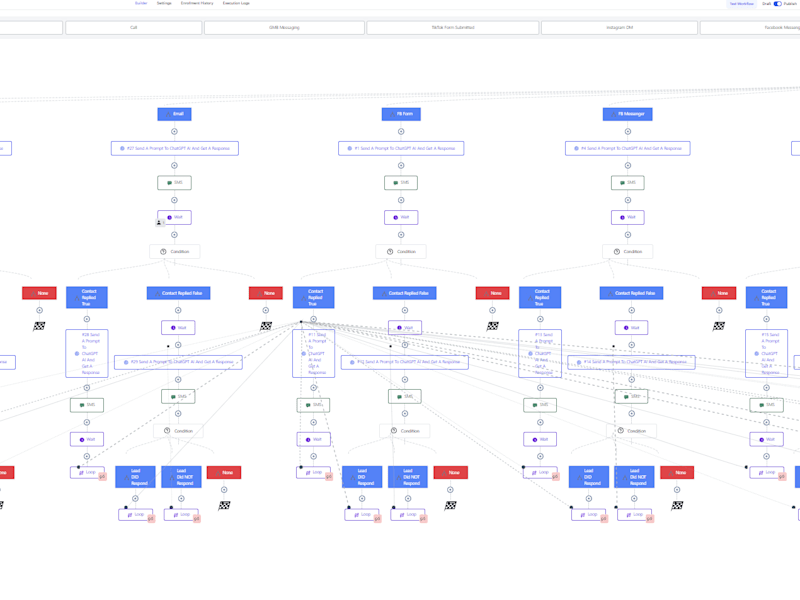Select the TikTok Form Submitted trigger
800x600 pixels.
[453, 28]
